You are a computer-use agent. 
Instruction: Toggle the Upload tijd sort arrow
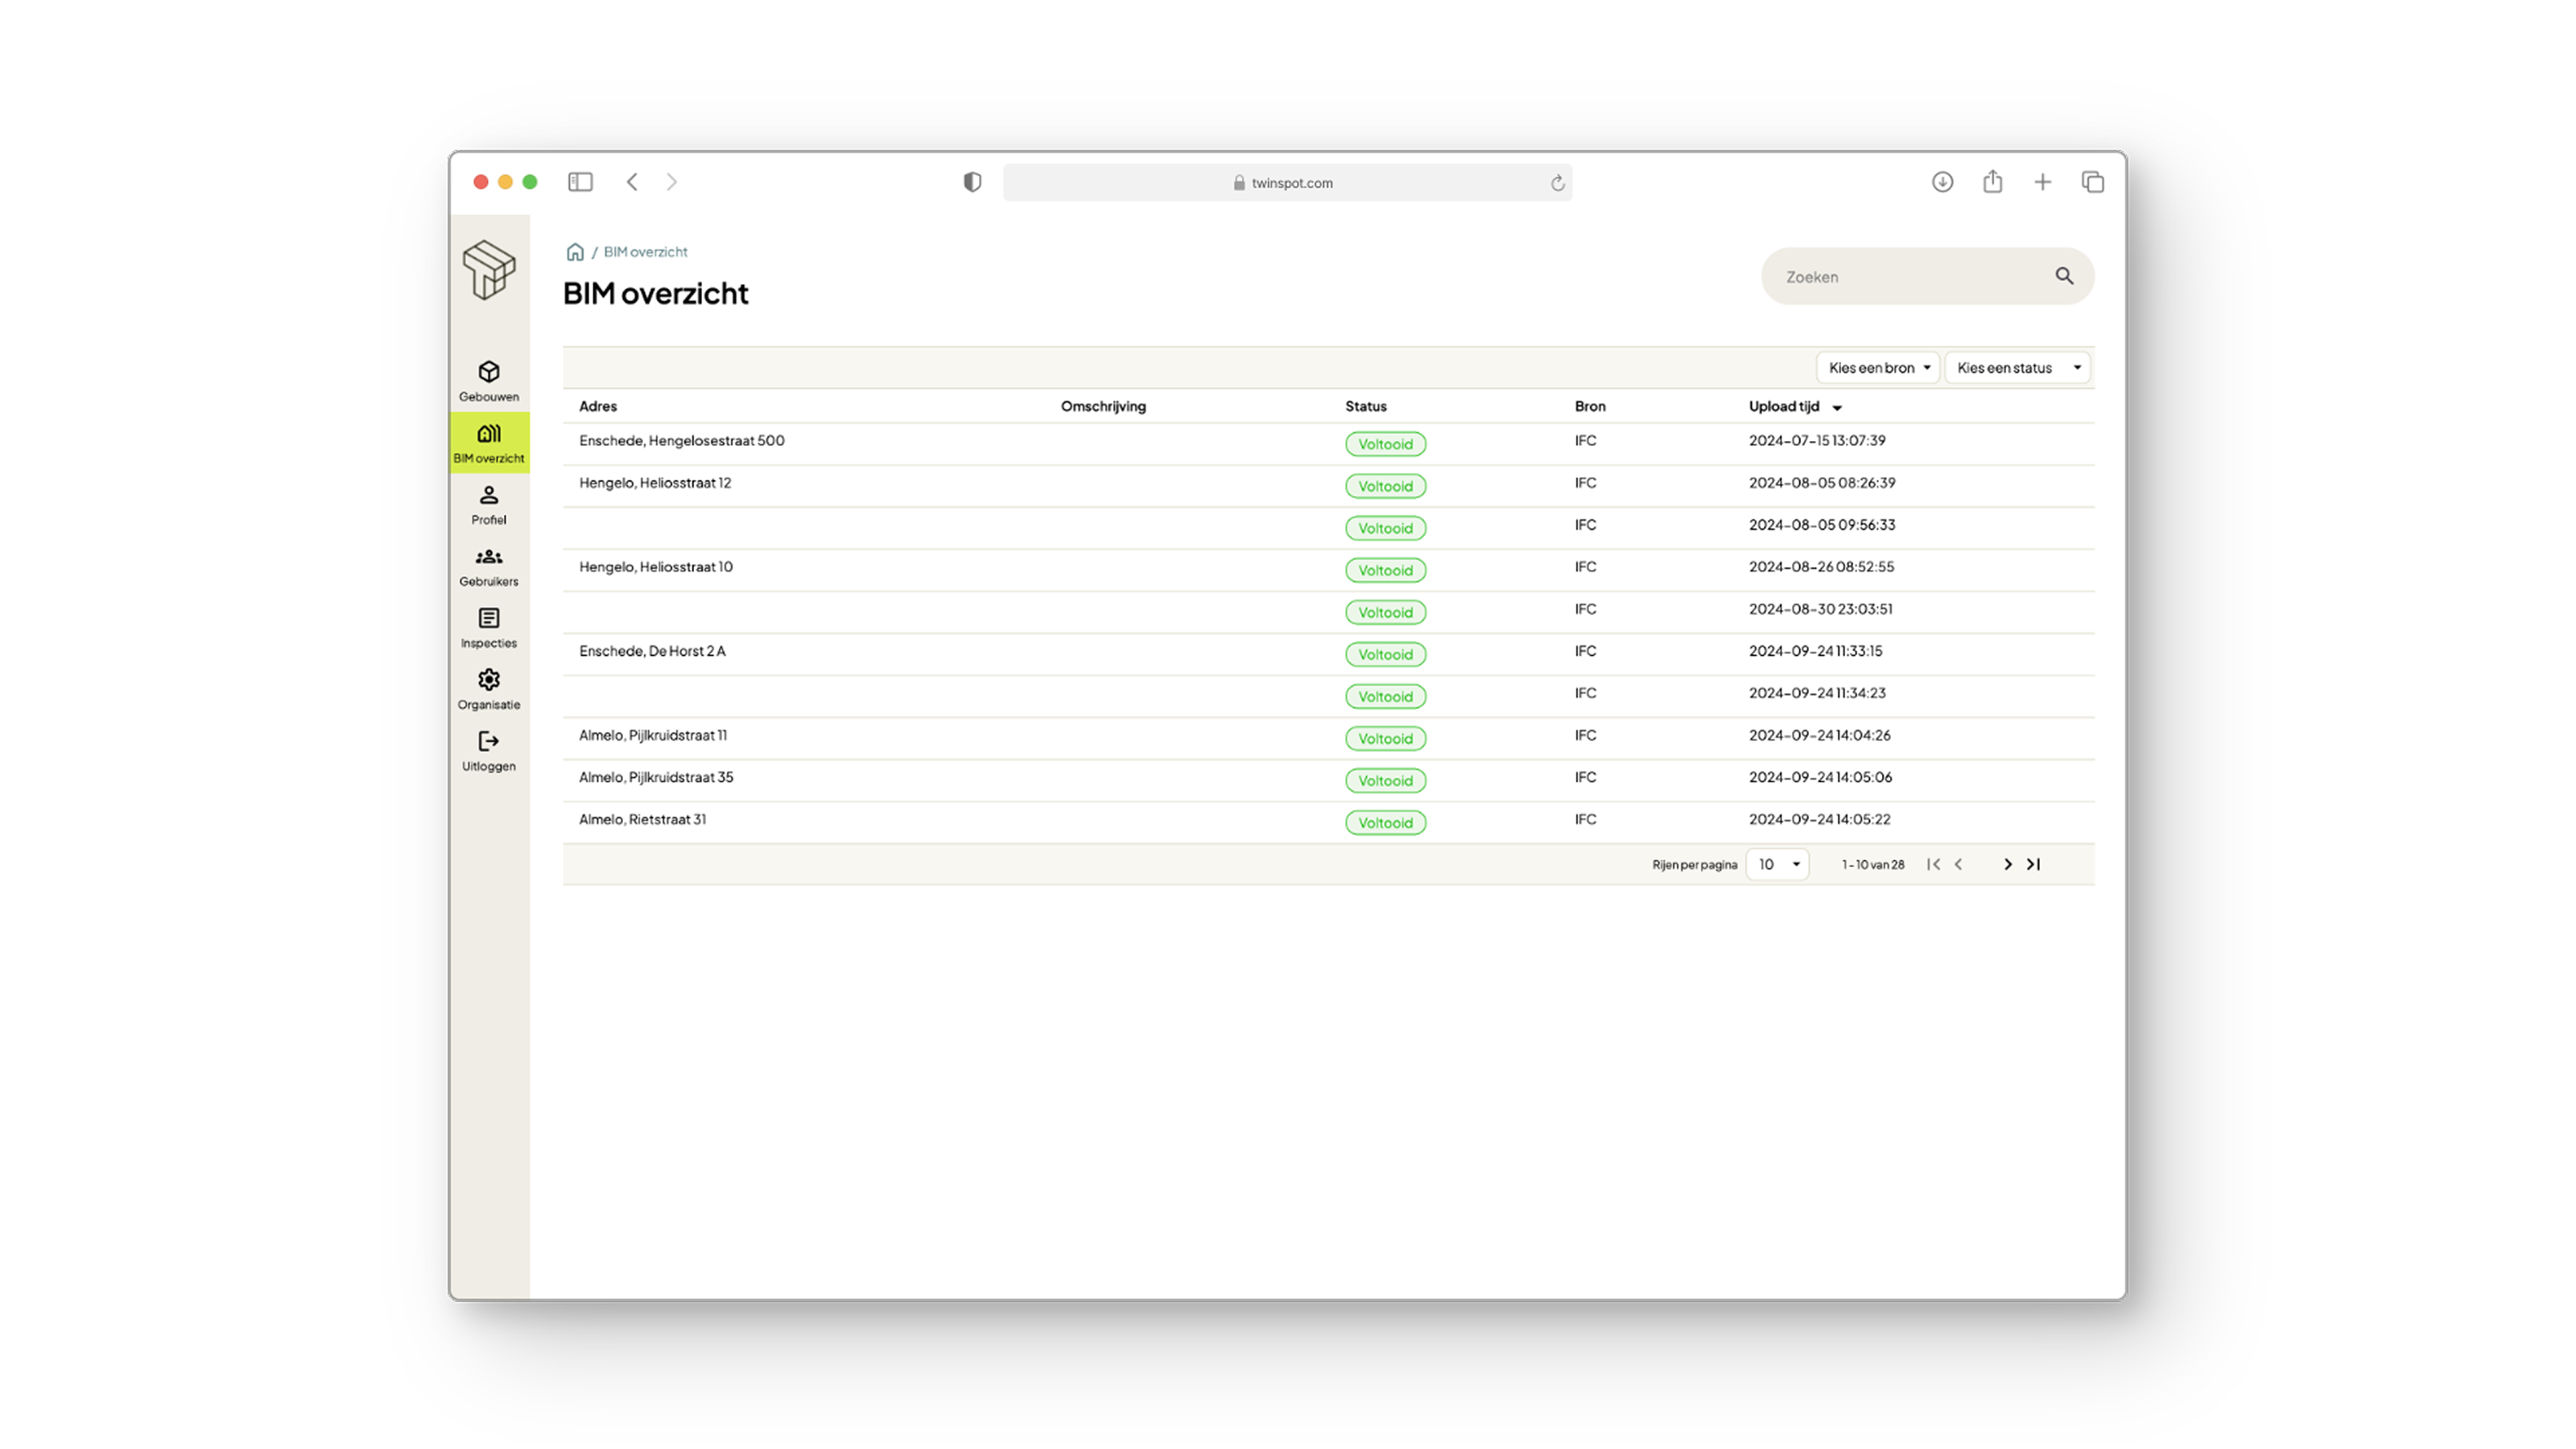point(1836,407)
